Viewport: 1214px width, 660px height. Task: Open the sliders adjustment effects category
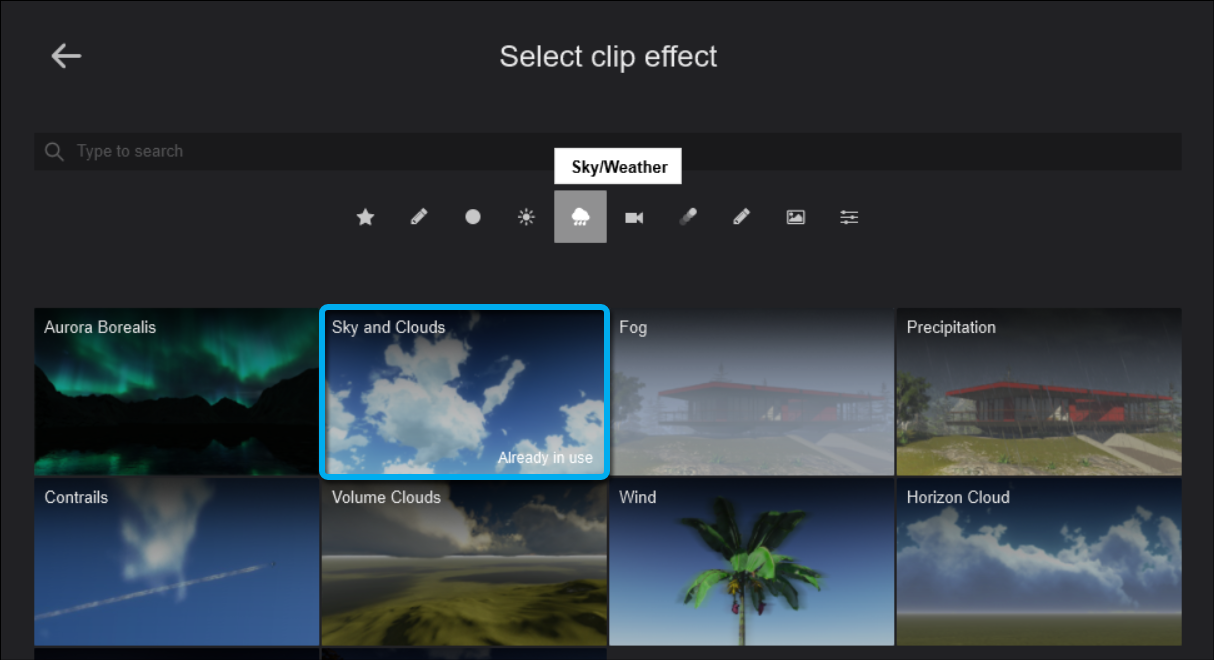pyautogui.click(x=849, y=217)
